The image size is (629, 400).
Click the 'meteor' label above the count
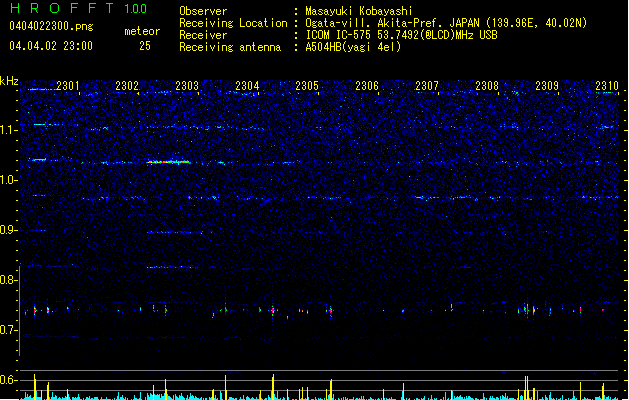point(142,31)
